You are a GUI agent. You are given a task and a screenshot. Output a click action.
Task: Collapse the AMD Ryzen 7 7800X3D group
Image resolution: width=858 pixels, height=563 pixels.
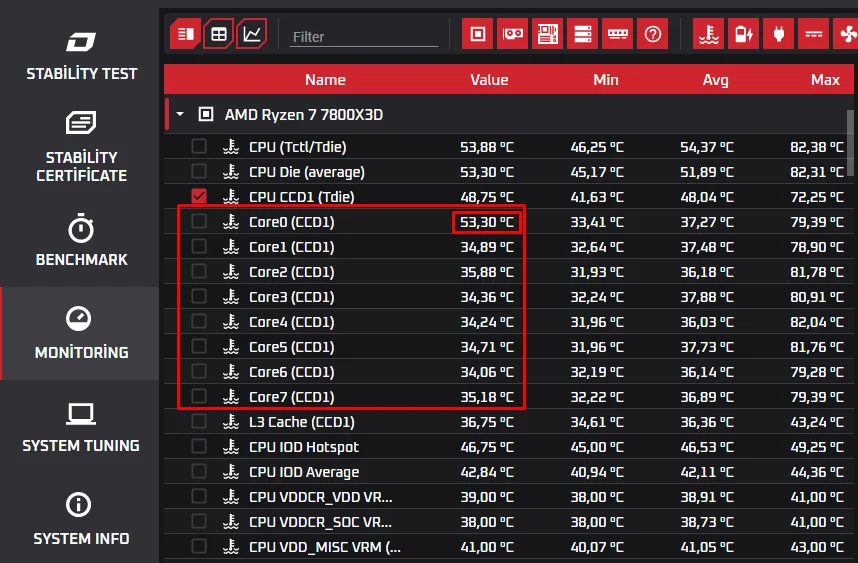point(179,115)
